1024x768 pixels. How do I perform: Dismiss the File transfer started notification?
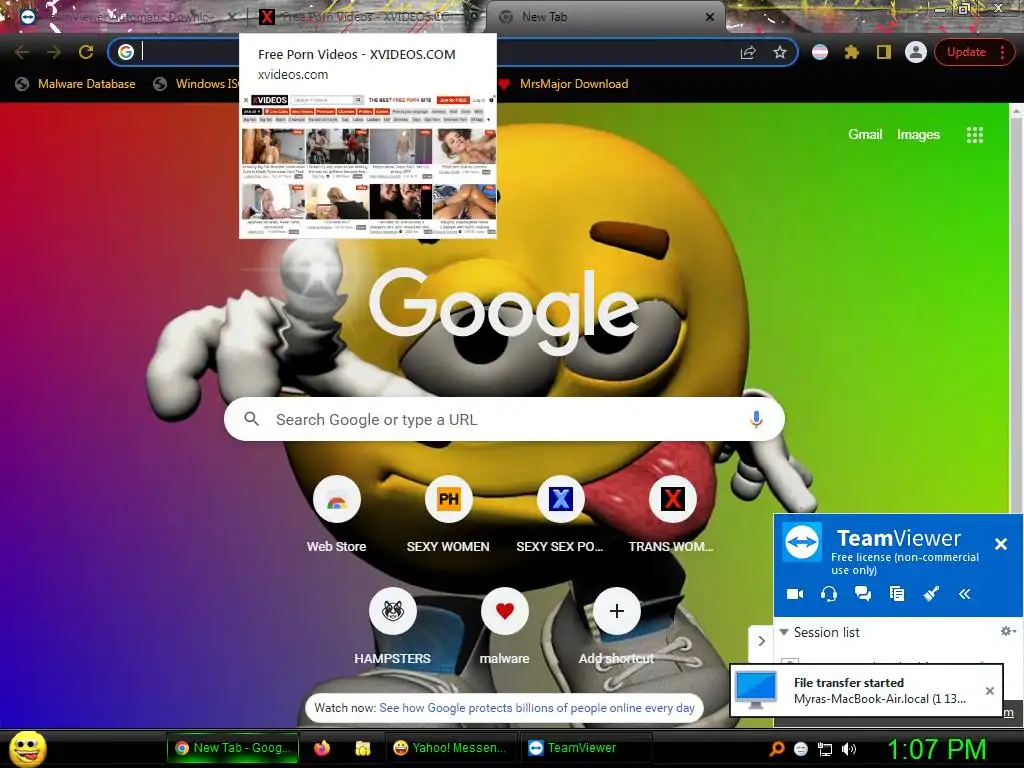pos(989,691)
